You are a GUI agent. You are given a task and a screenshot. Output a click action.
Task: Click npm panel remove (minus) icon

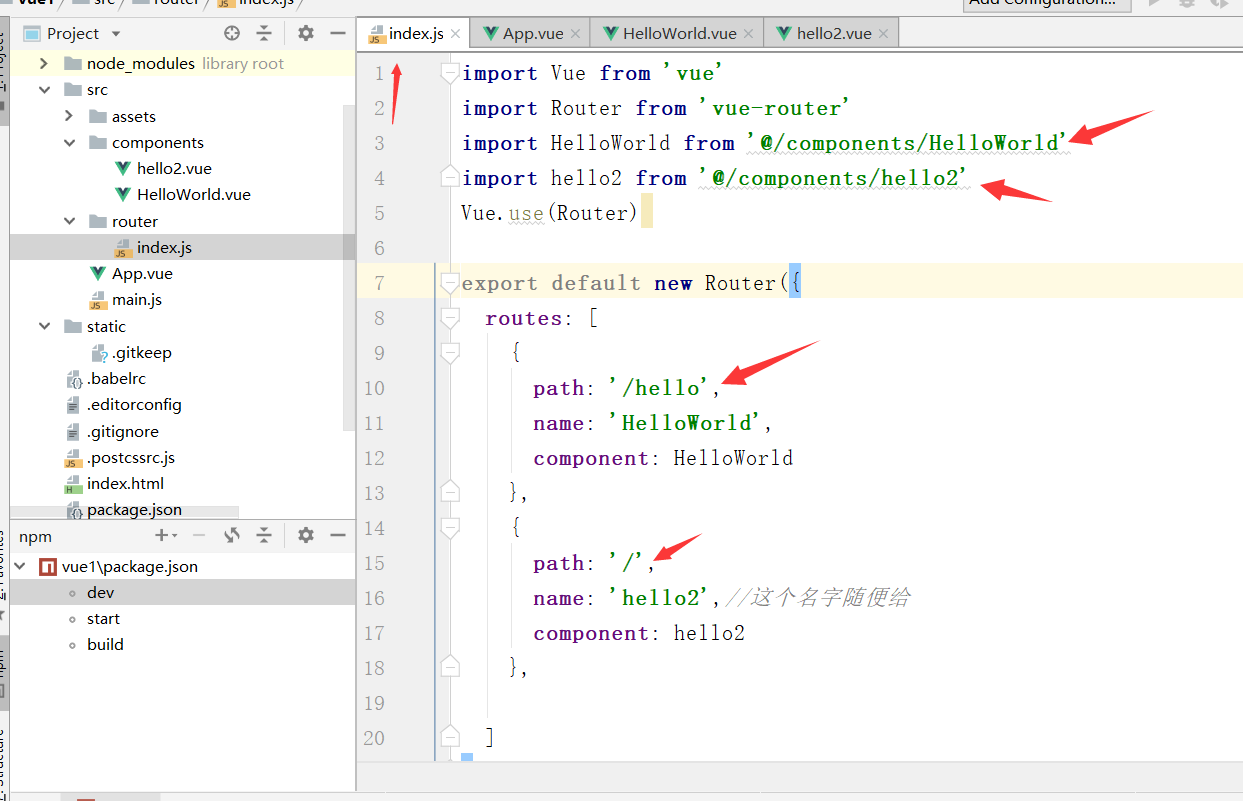coord(198,535)
